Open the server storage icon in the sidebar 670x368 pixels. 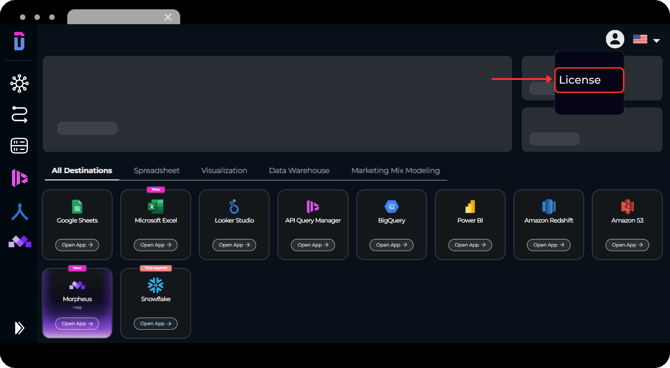coord(19,146)
